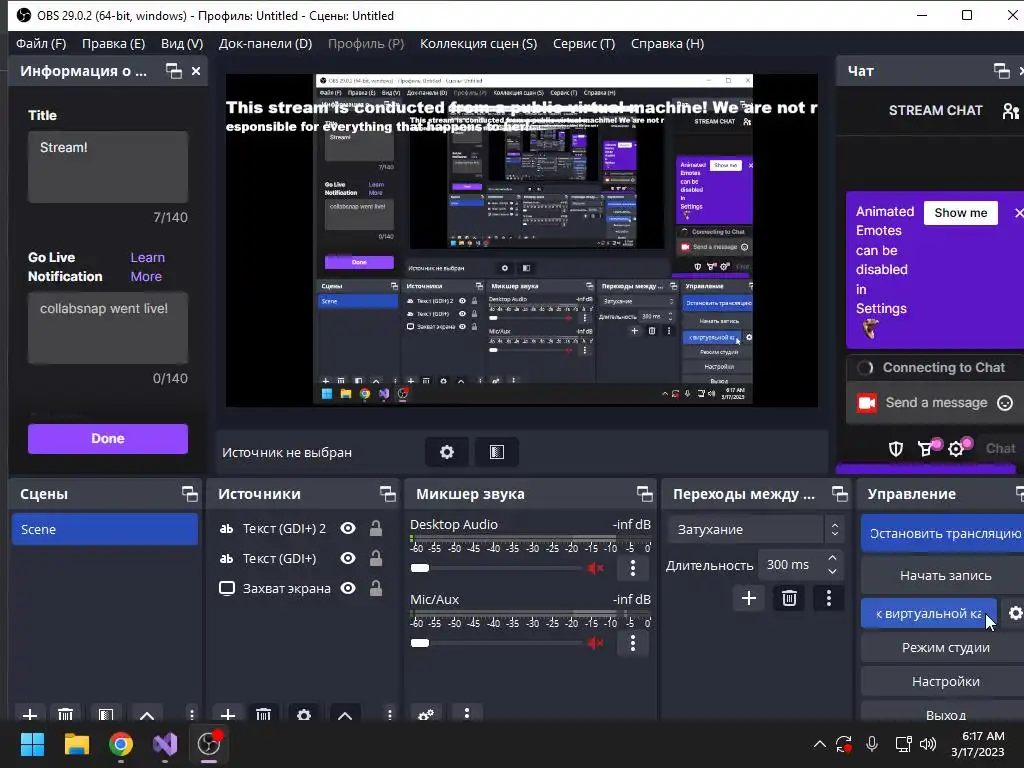Open the Learn More link
The image size is (1024, 768).
(147, 267)
